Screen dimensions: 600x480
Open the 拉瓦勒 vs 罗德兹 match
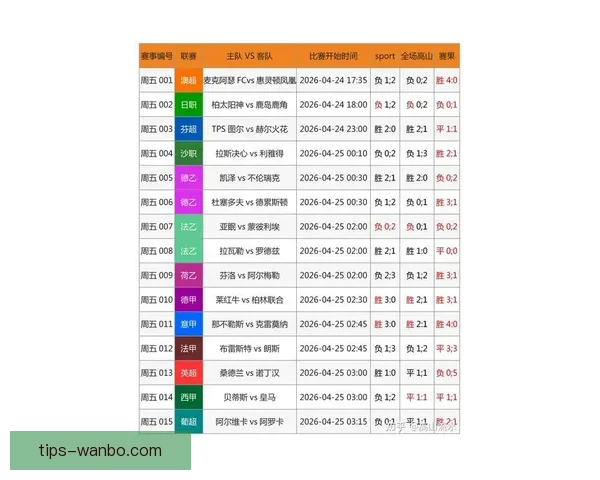coord(249,251)
